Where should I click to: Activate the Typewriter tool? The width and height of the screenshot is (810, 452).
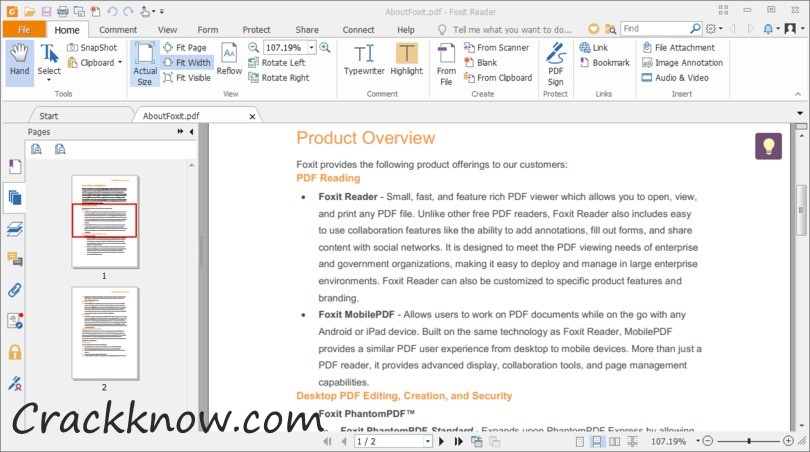(x=364, y=60)
